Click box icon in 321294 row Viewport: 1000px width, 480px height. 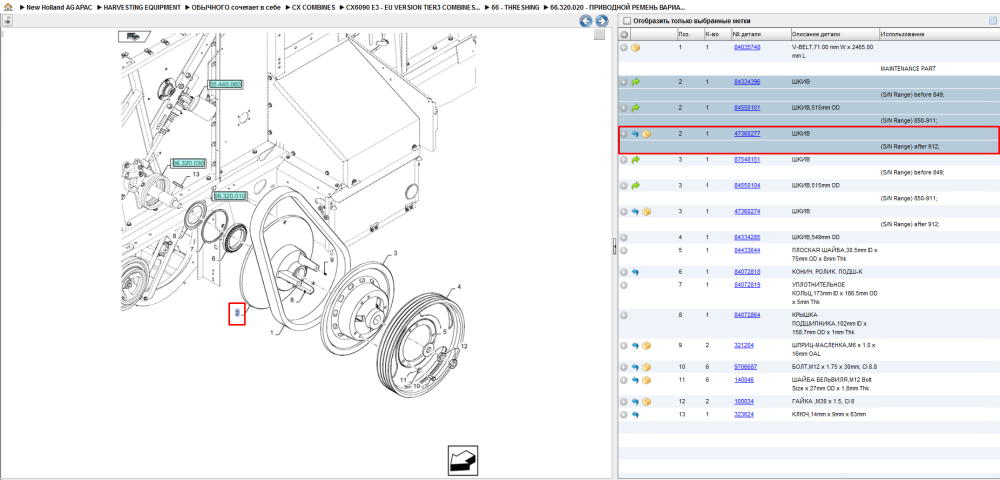(x=646, y=345)
